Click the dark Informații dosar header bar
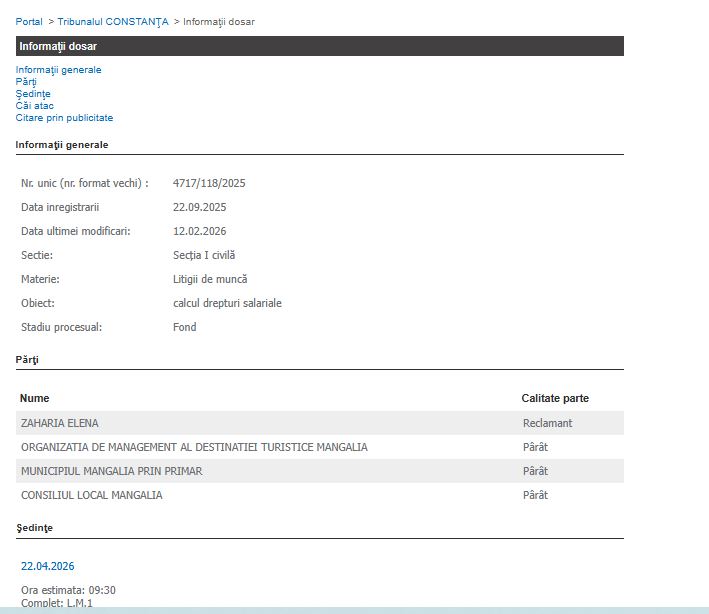709x614 pixels. point(319,46)
